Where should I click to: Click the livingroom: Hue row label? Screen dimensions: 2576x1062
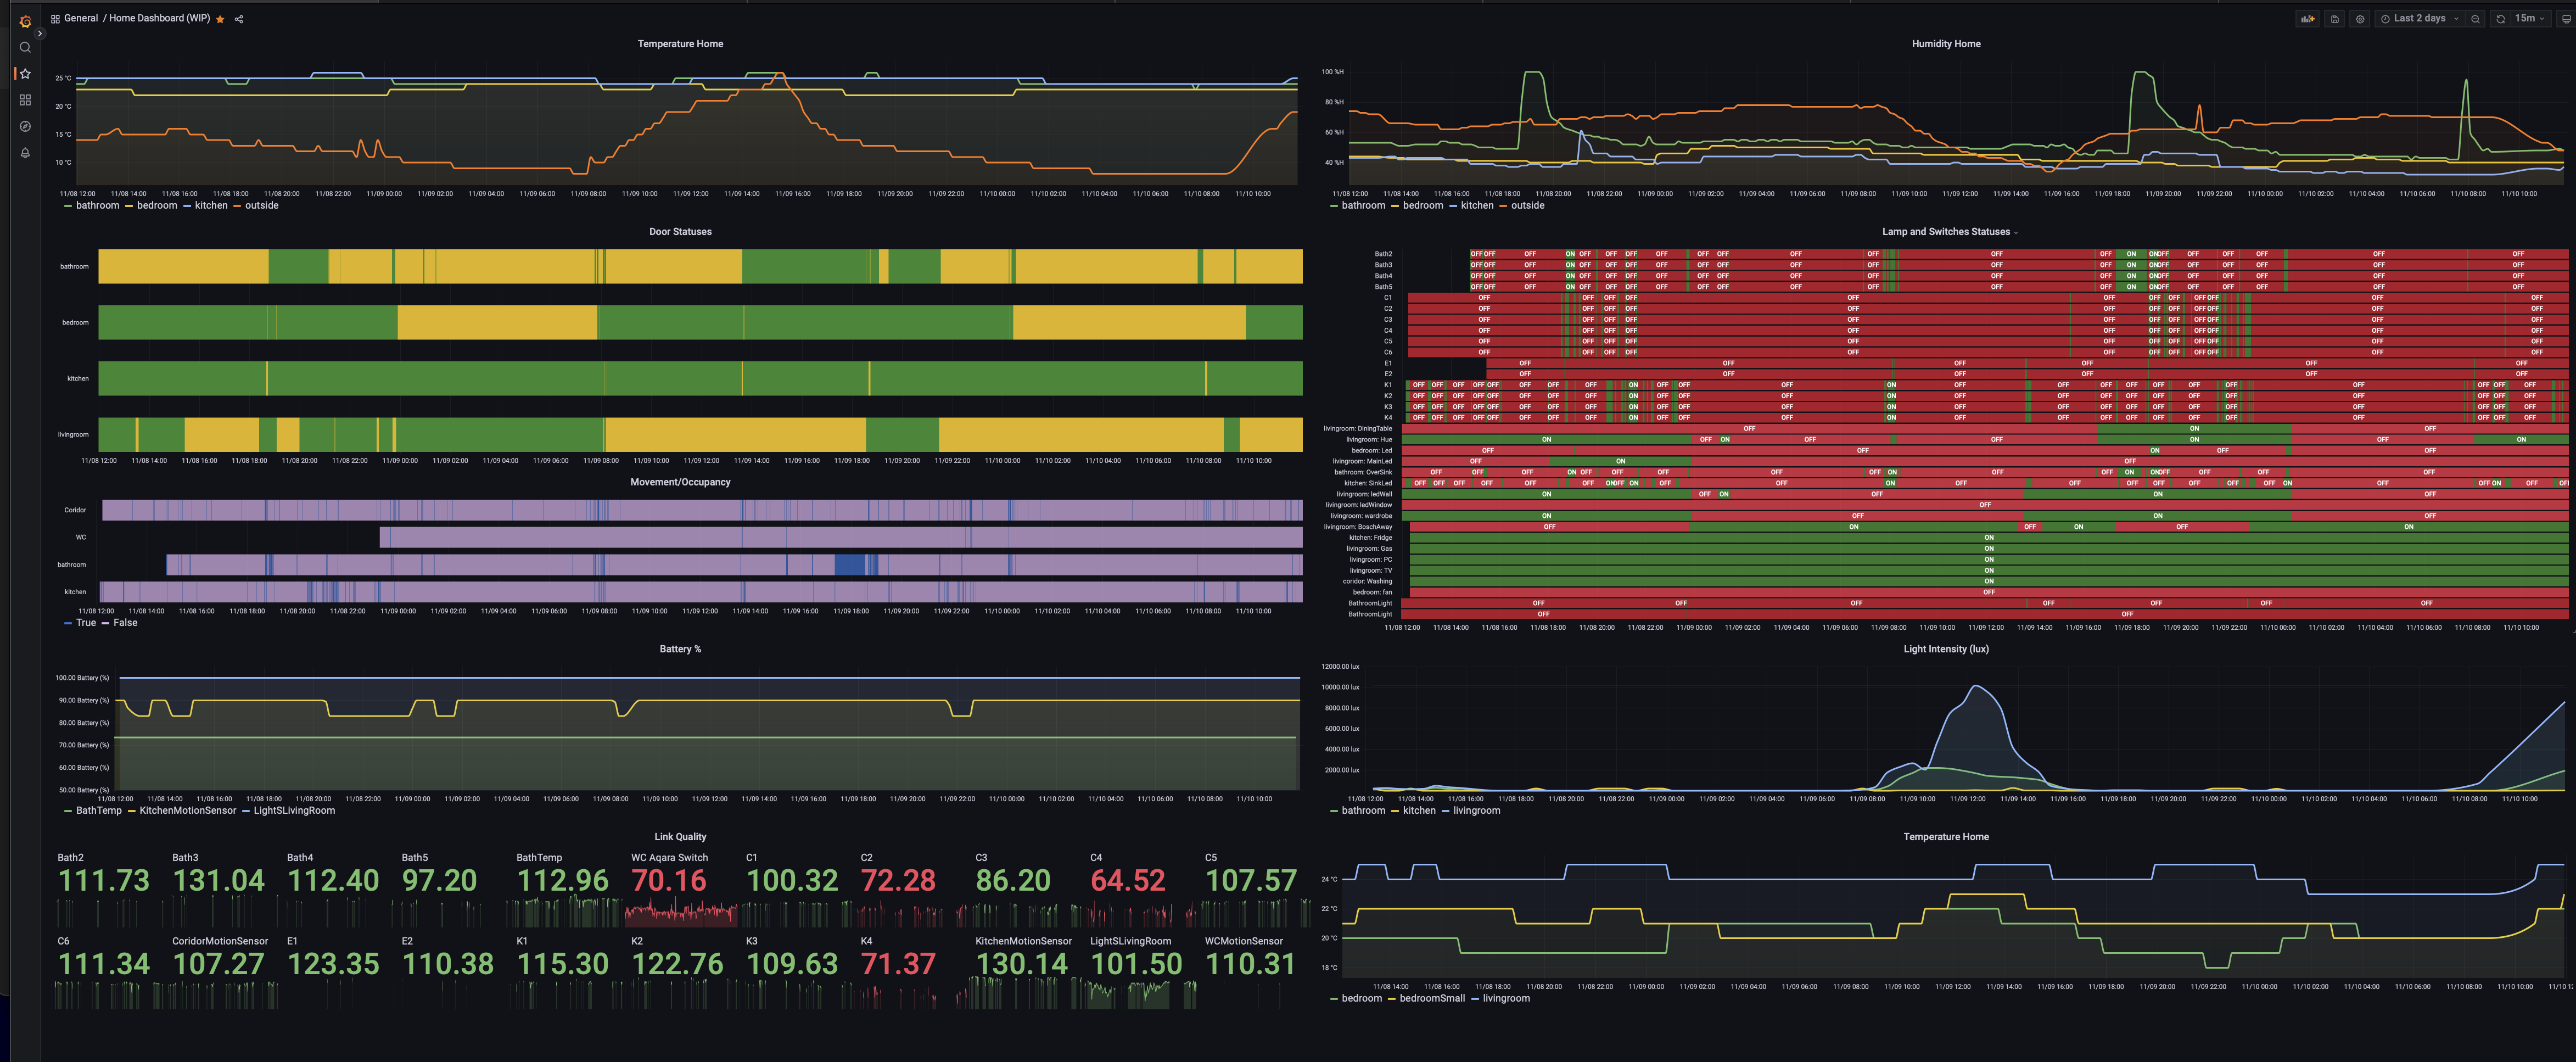coord(1368,440)
